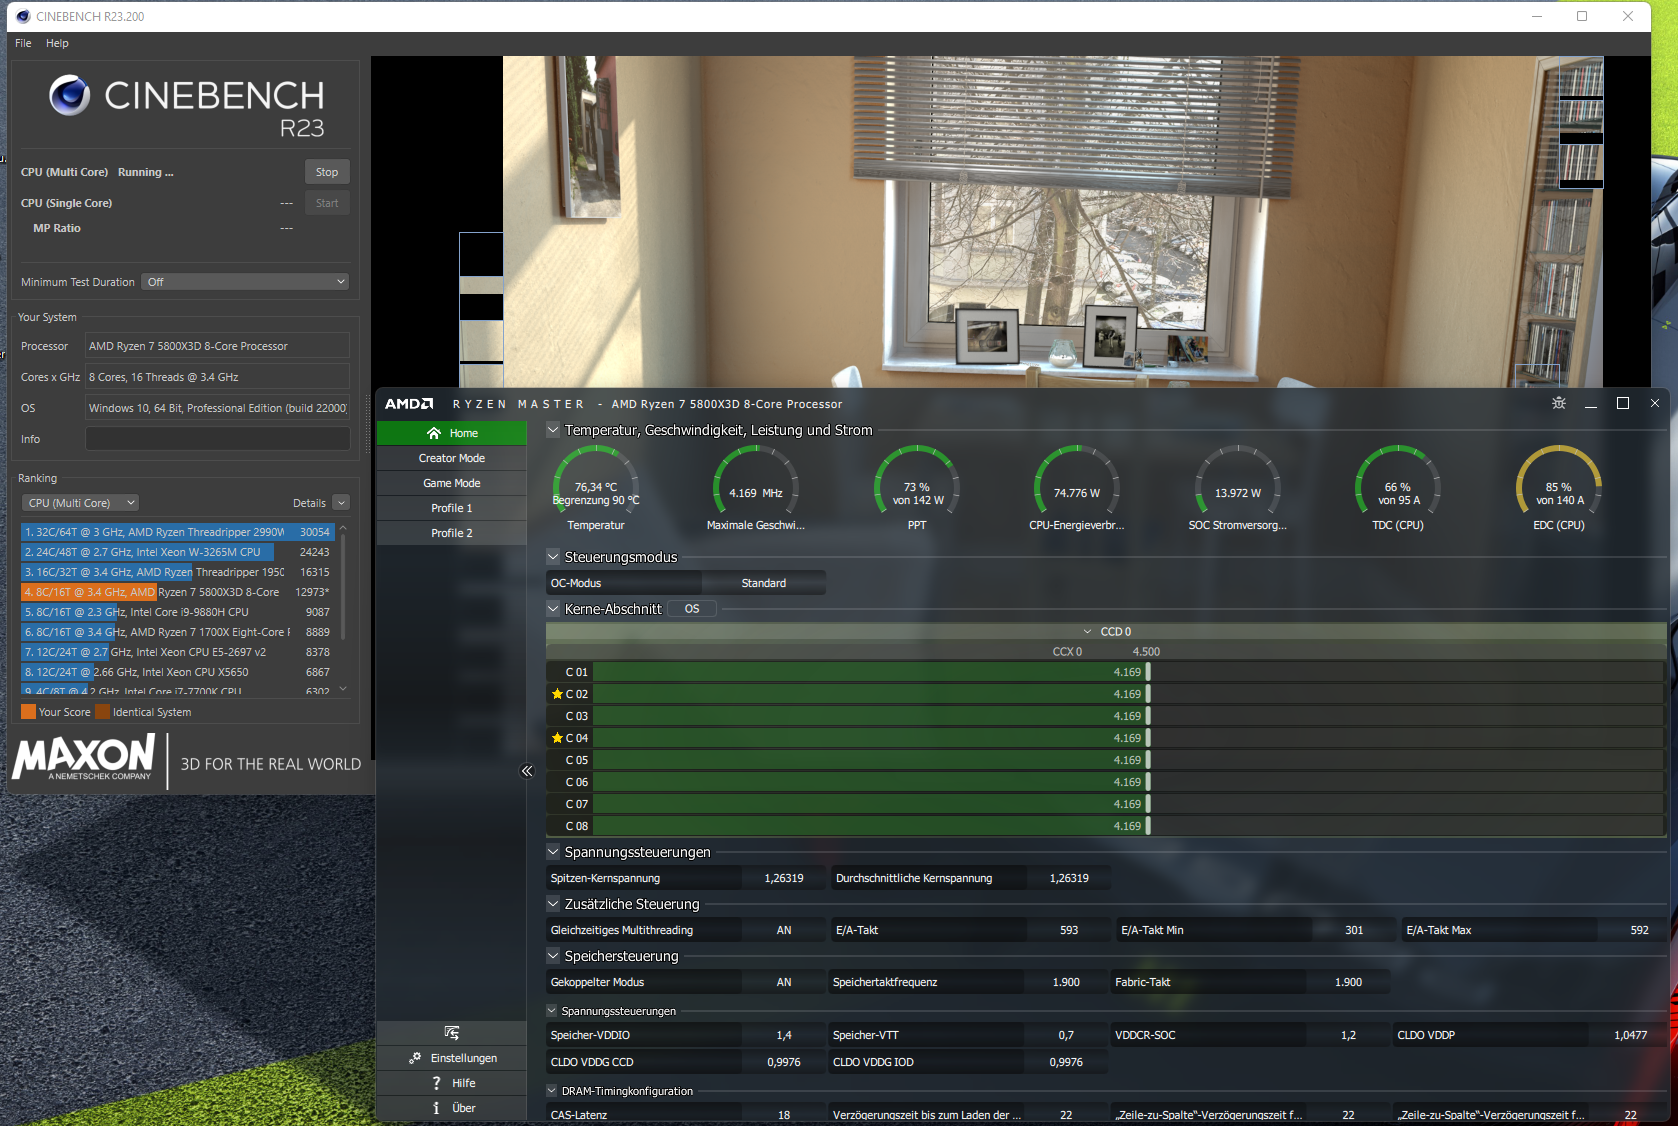This screenshot has width=1678, height=1126.
Task: Open the Help menu in Cinebench
Action: pos(57,43)
